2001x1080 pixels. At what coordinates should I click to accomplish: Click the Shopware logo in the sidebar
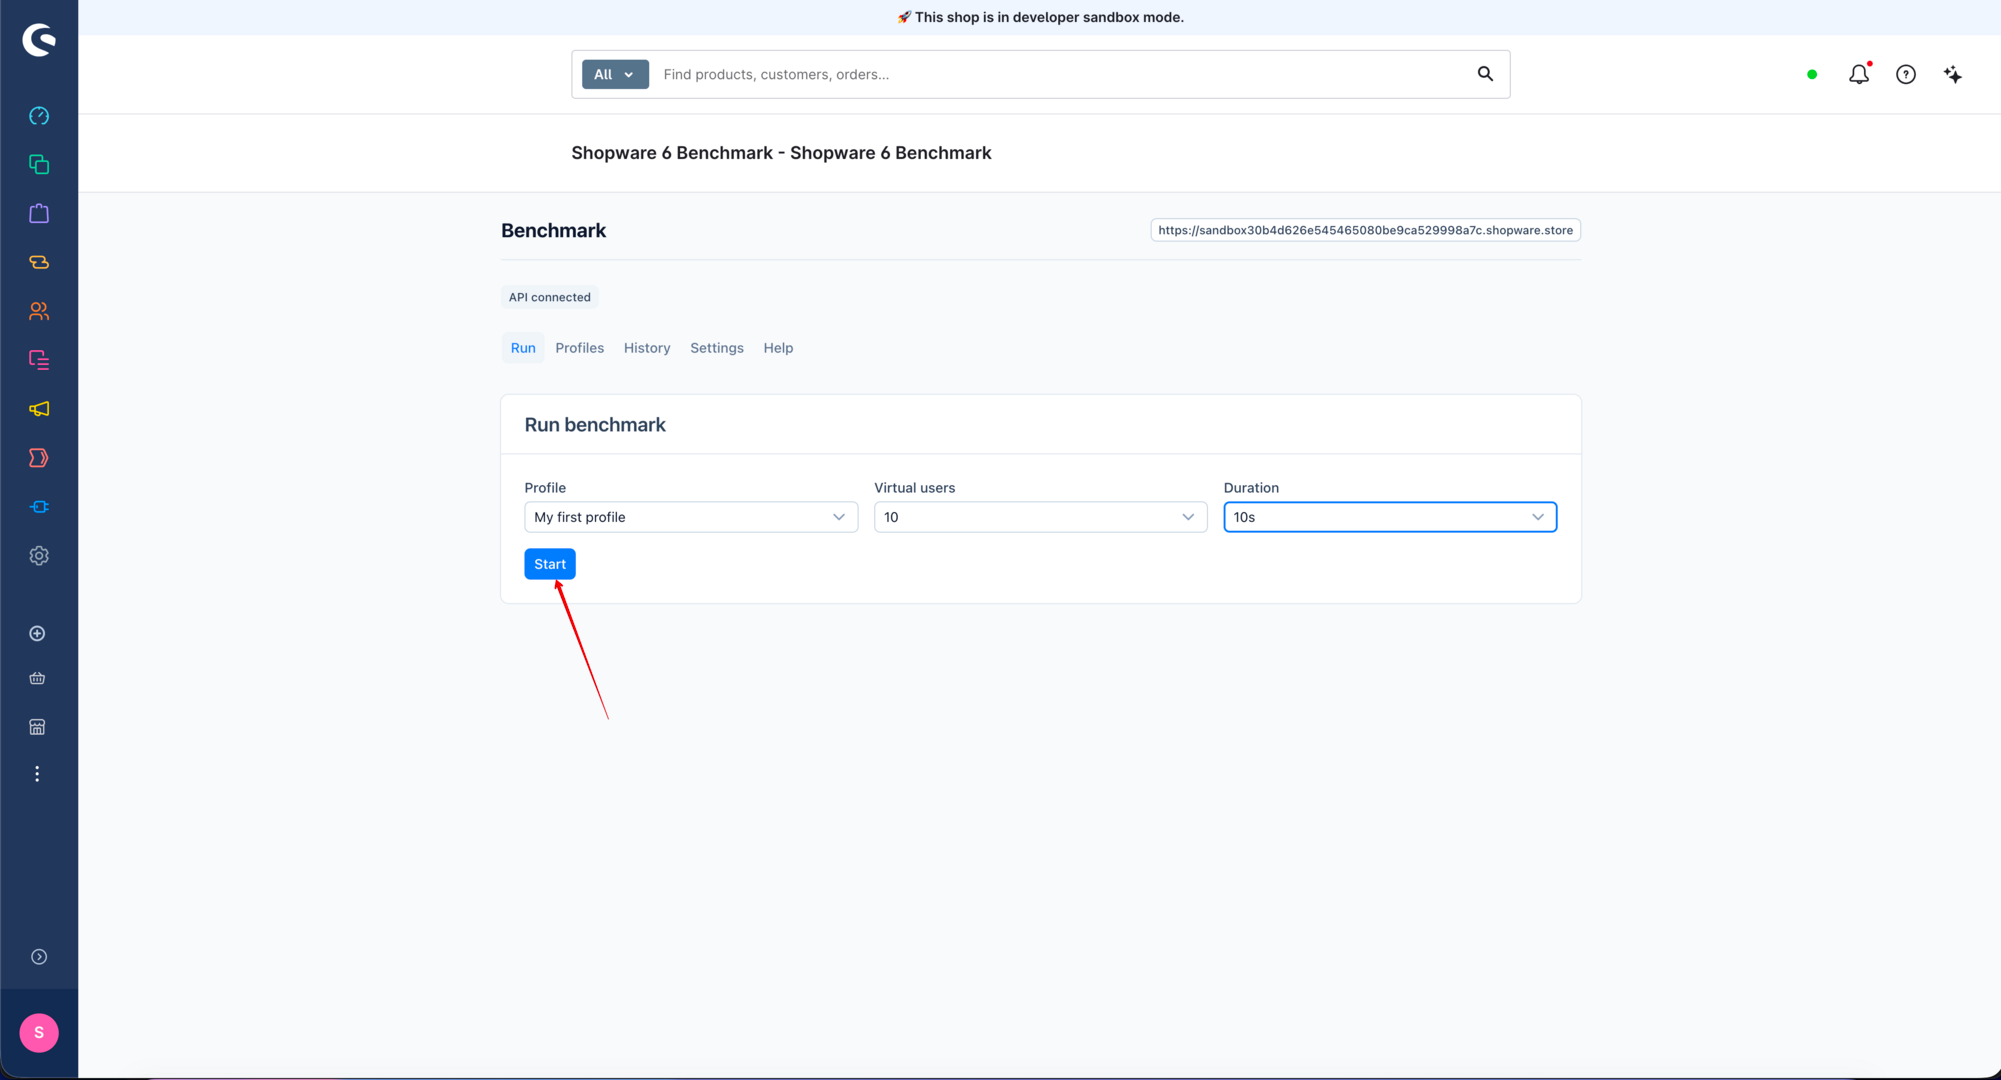[x=39, y=40]
